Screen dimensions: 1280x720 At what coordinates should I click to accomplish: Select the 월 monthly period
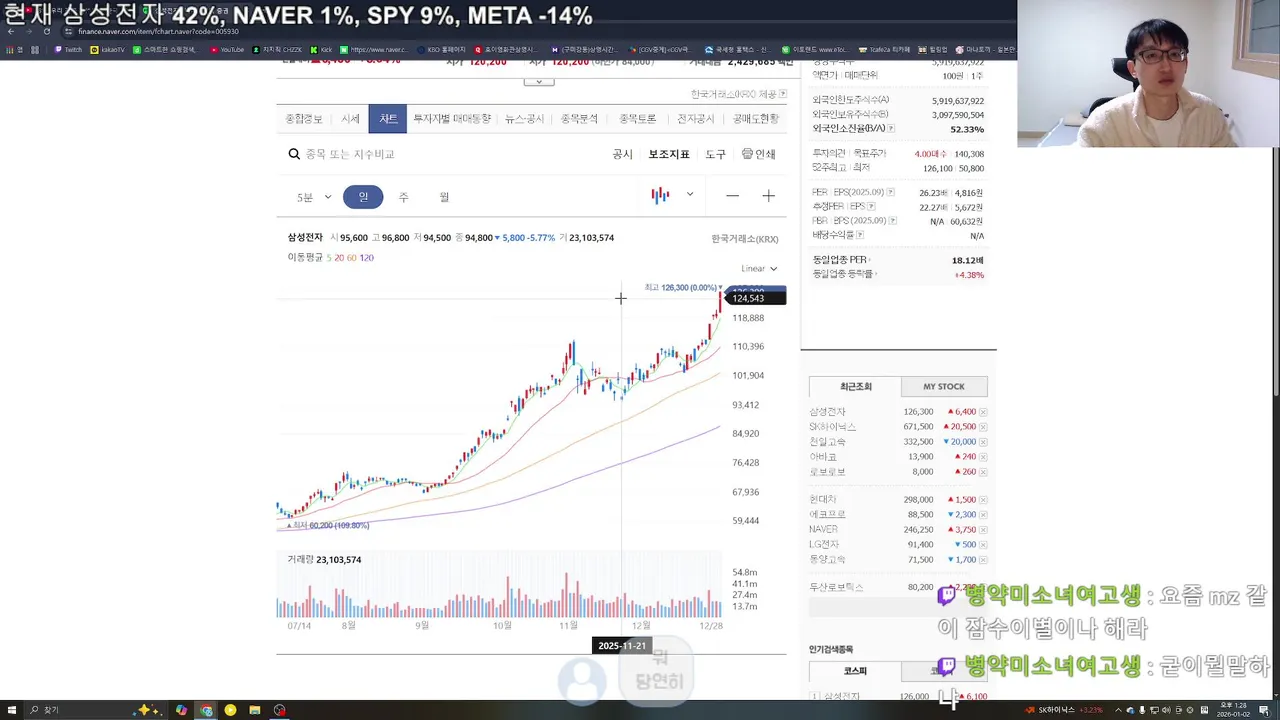click(444, 197)
